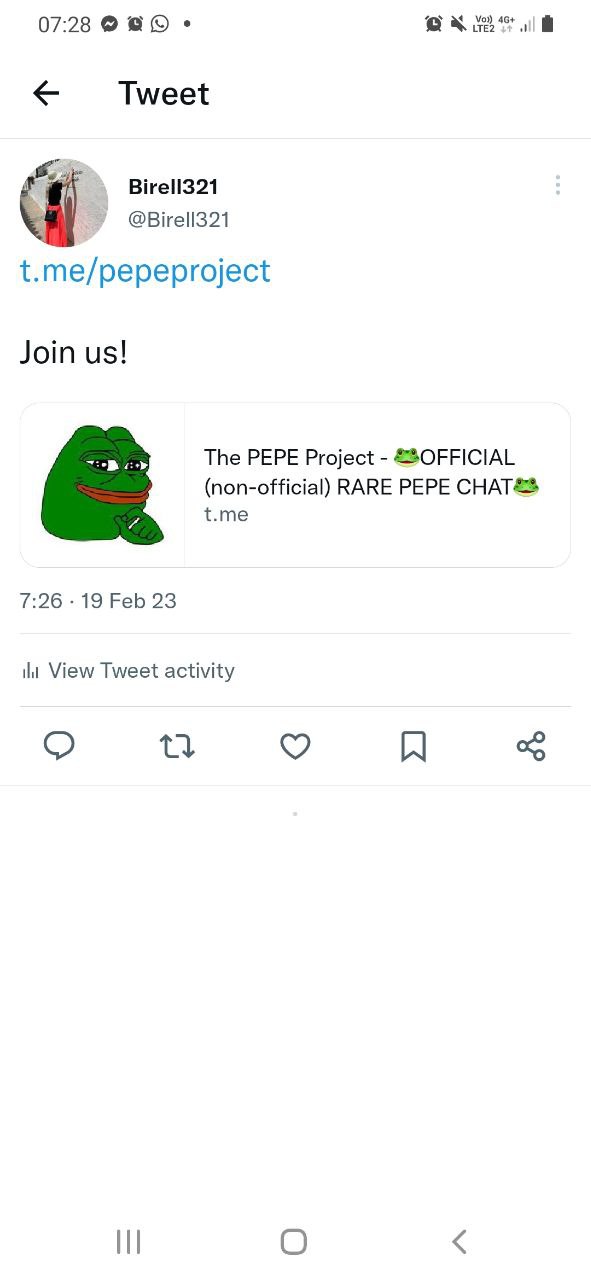This screenshot has width=591, height=1280.
Task: Open The PEPE Project card title
Action: (x=372, y=472)
